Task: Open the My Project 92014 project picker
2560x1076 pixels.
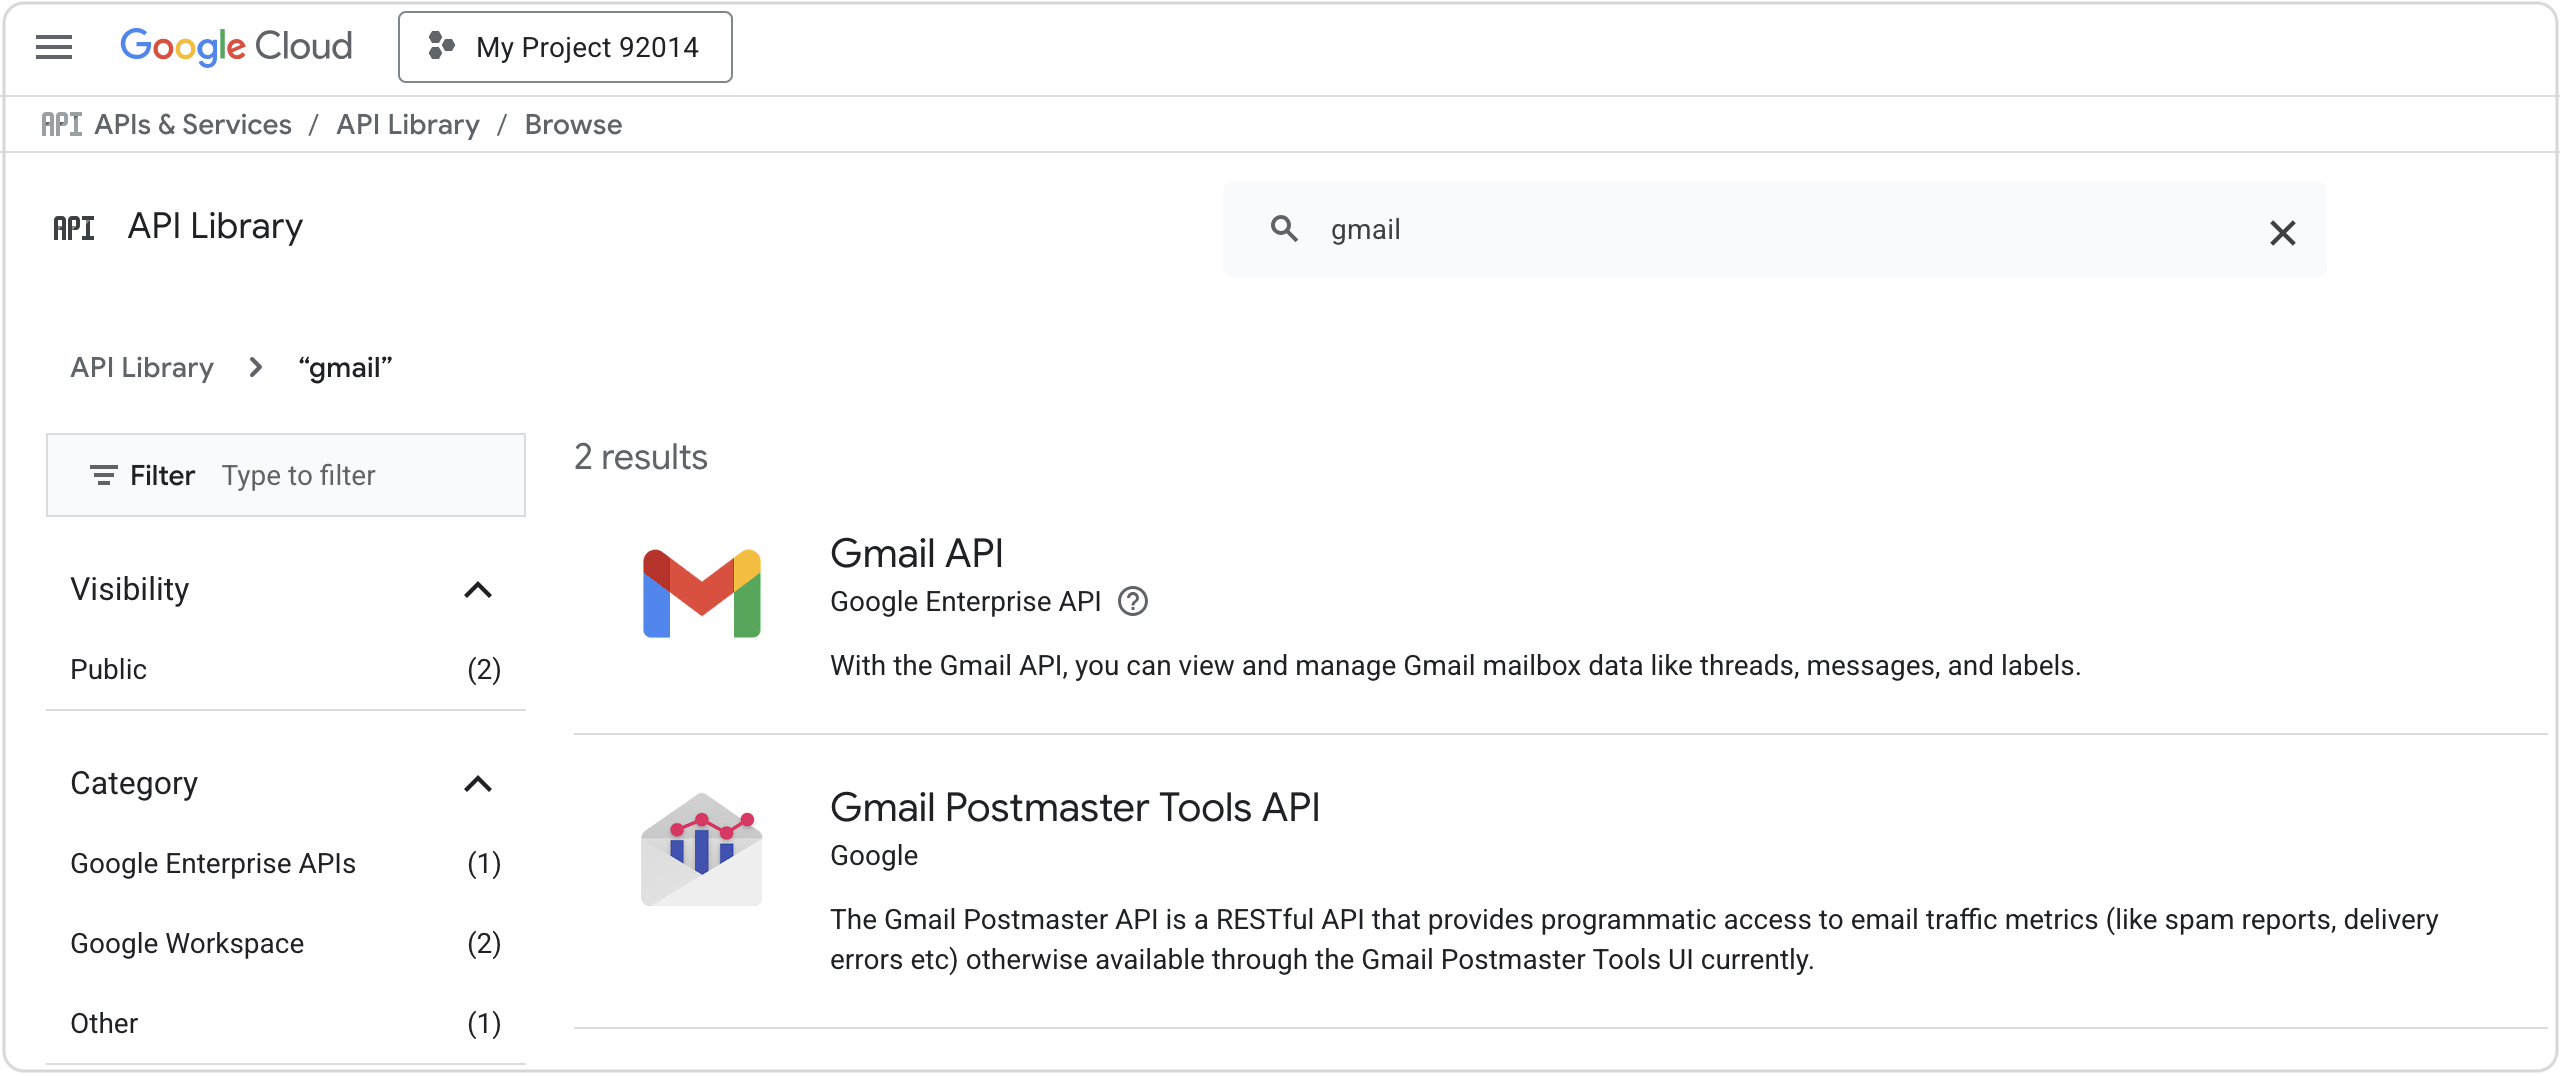Action: 565,46
